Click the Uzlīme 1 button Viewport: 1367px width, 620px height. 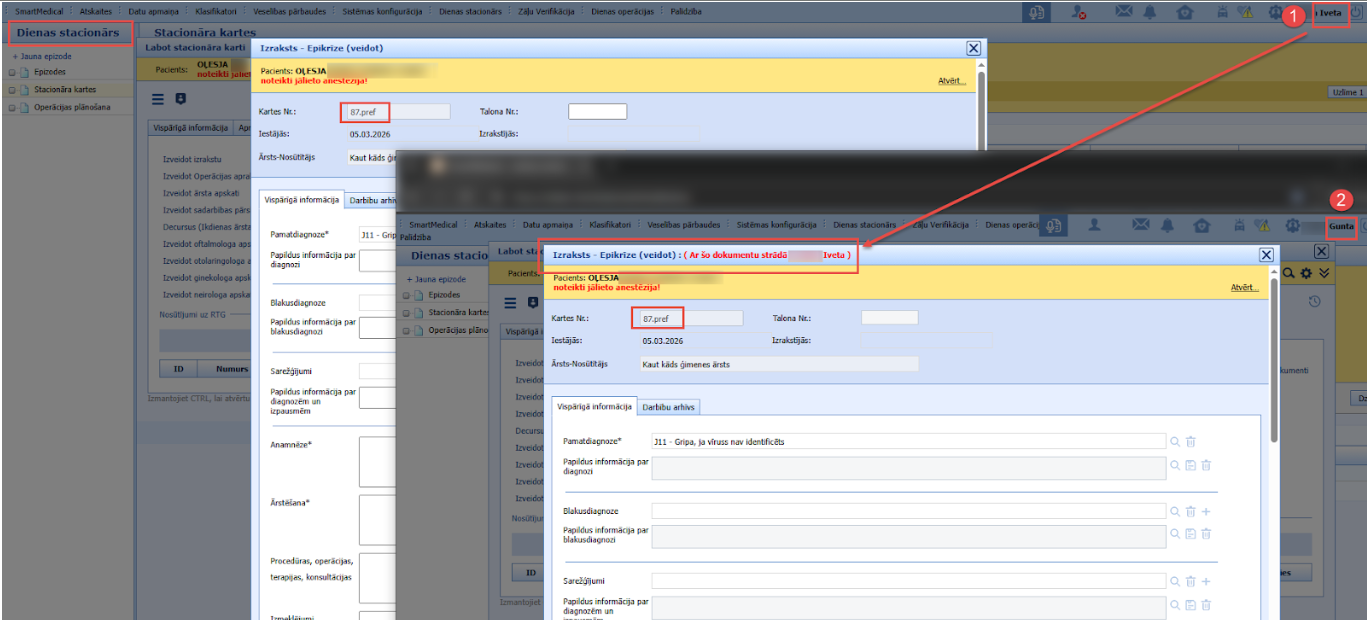coord(1347,92)
